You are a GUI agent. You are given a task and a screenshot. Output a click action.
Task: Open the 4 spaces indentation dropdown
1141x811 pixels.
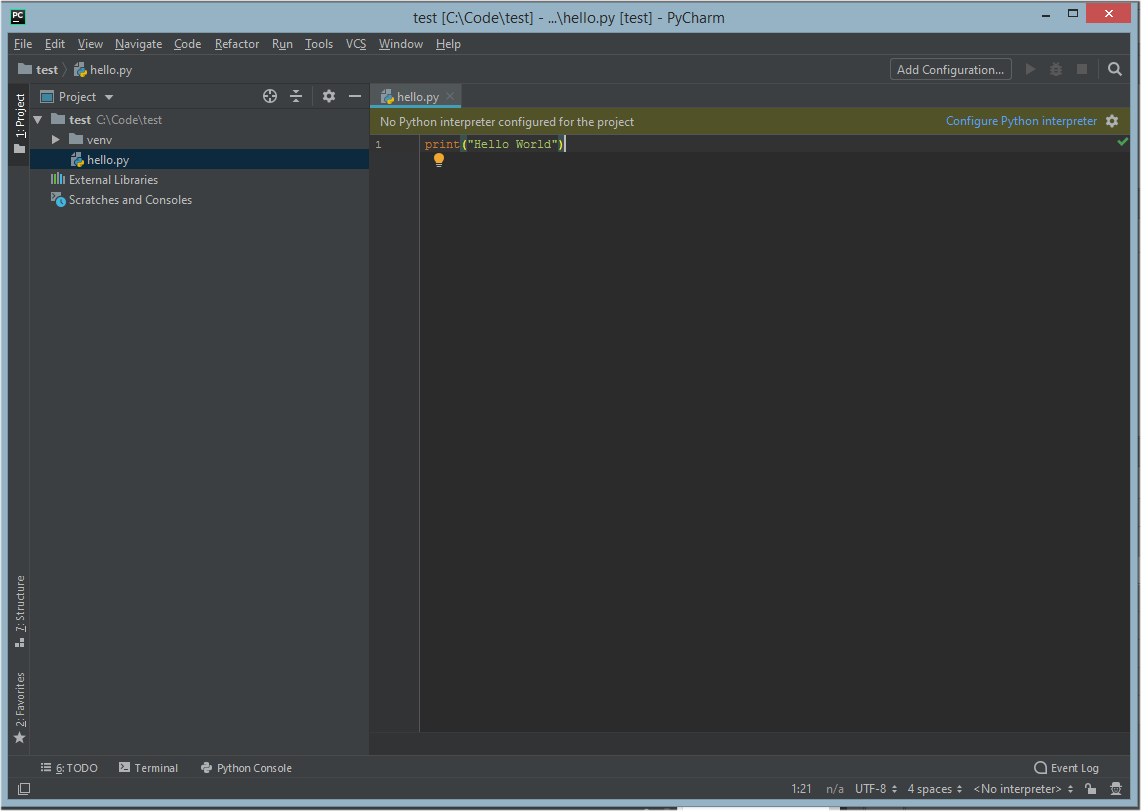click(x=932, y=789)
